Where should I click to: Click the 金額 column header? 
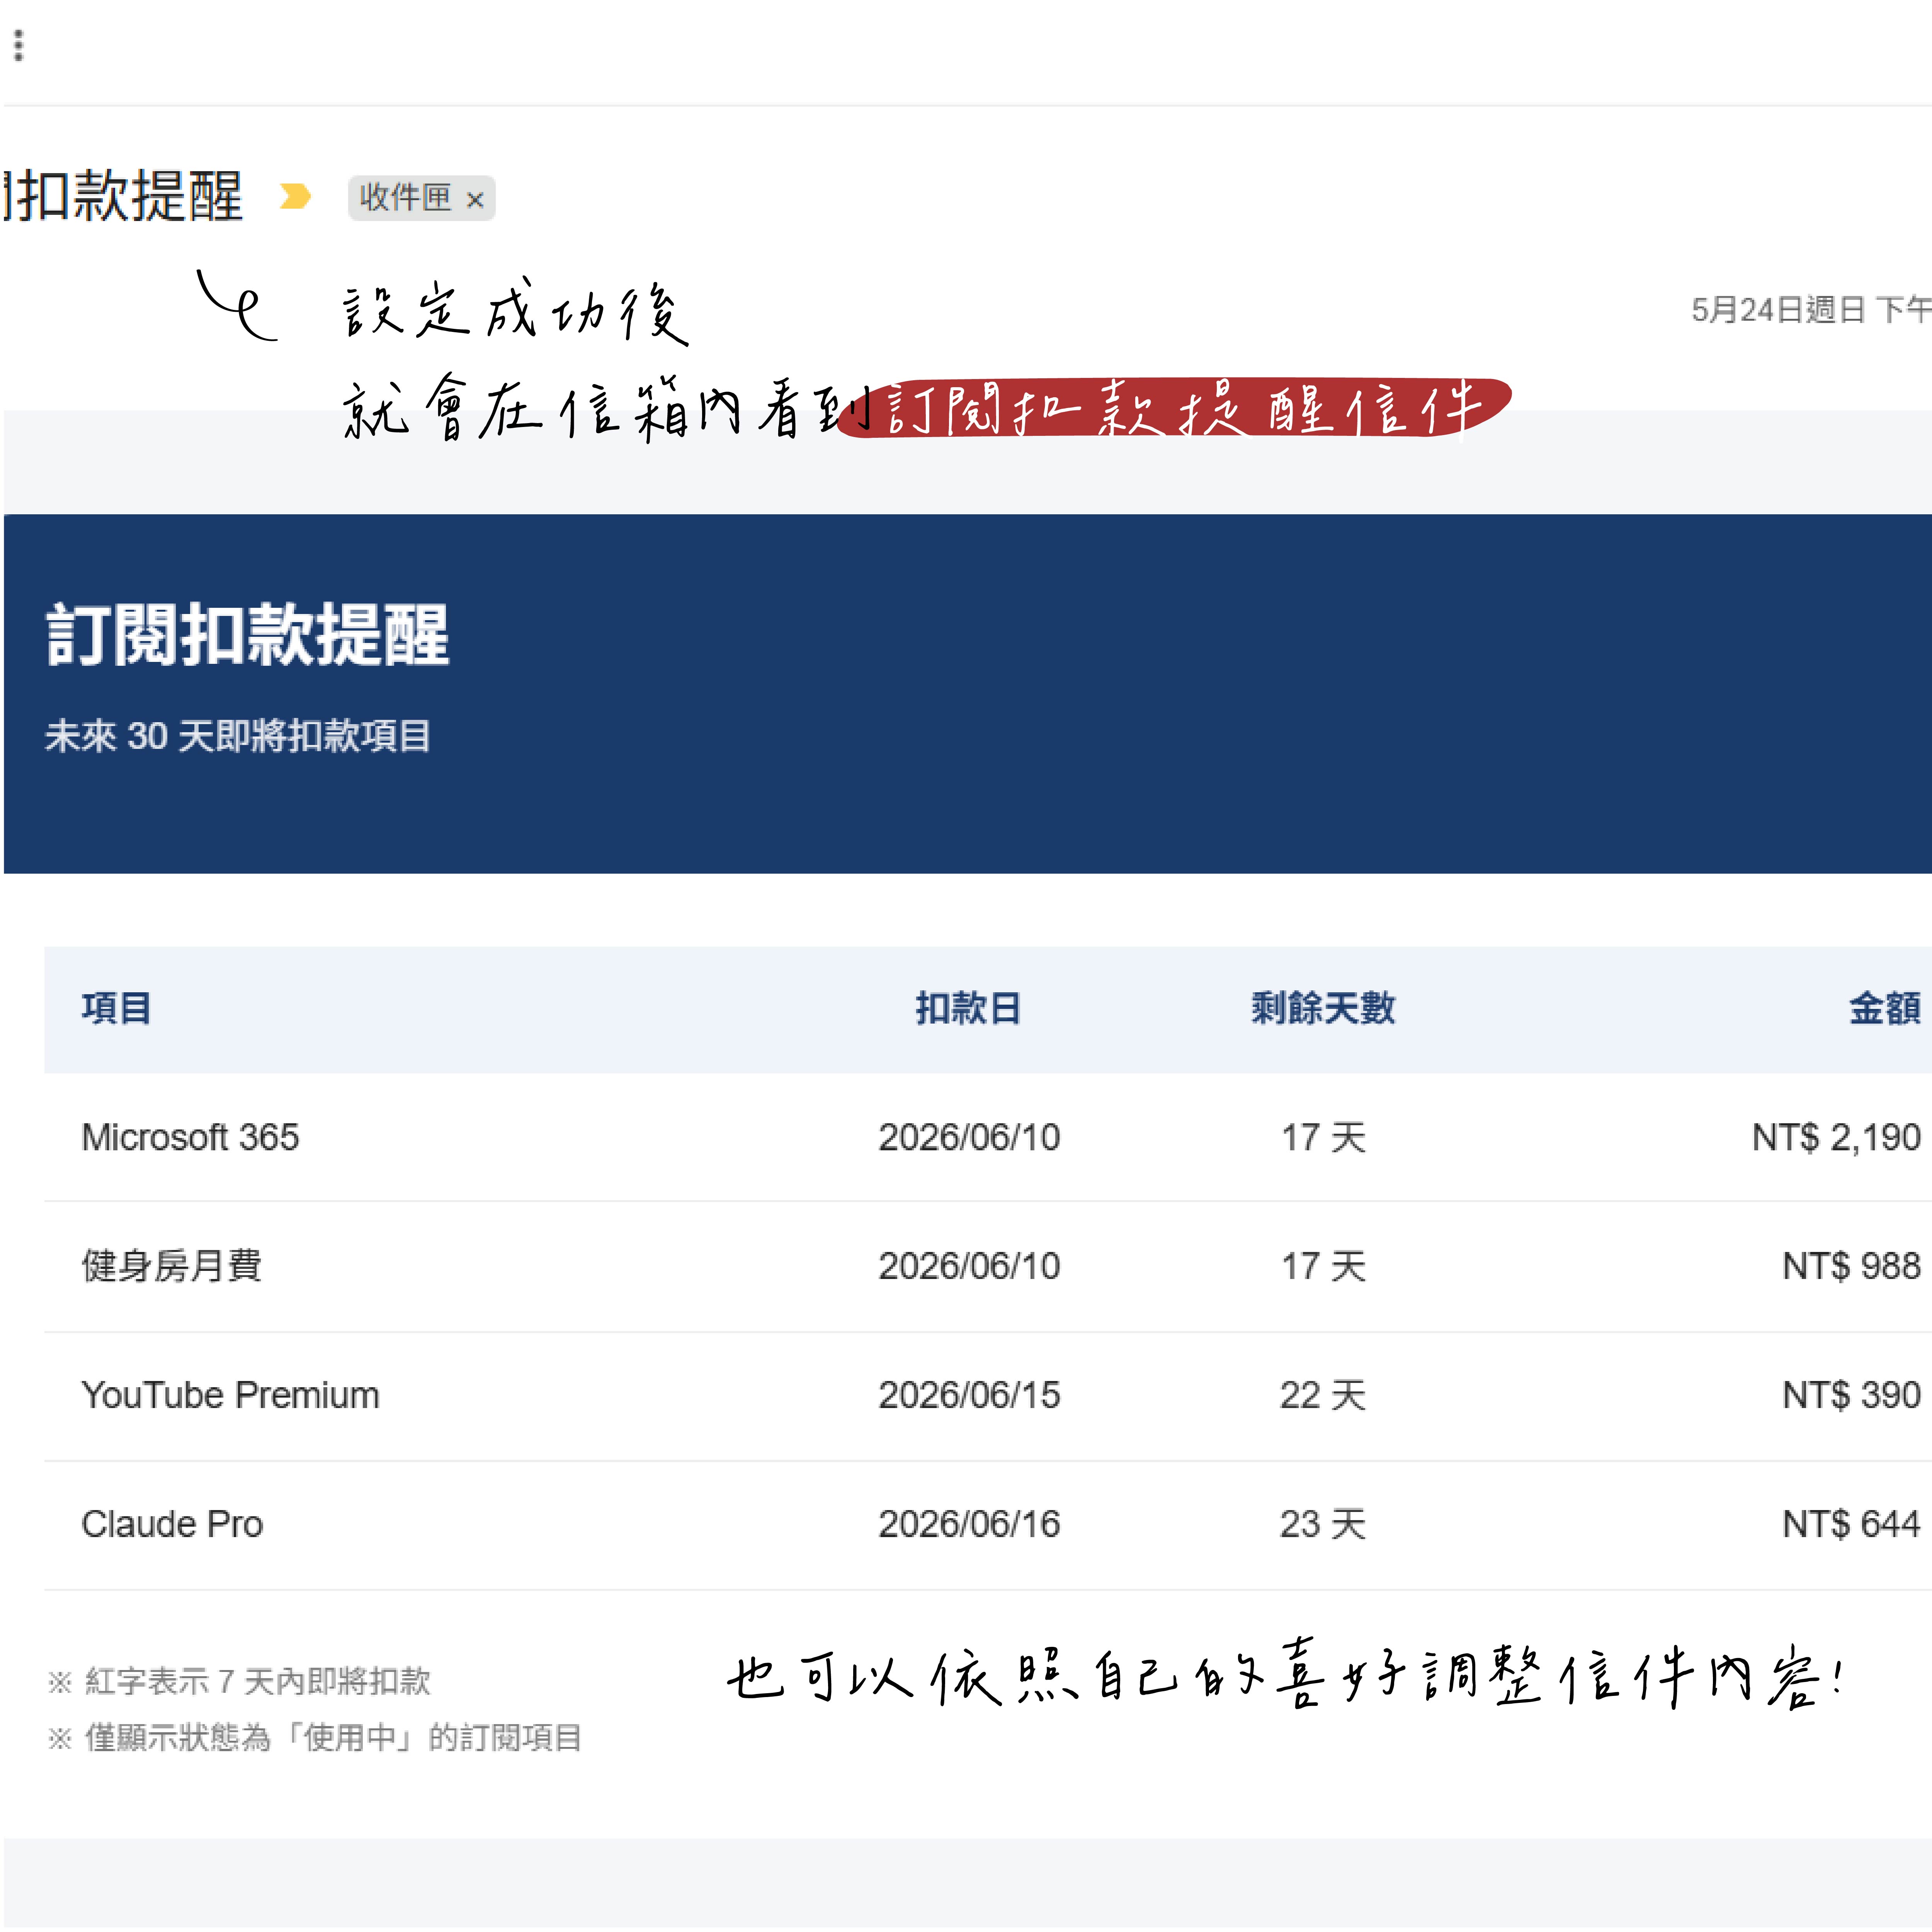1885,1008
